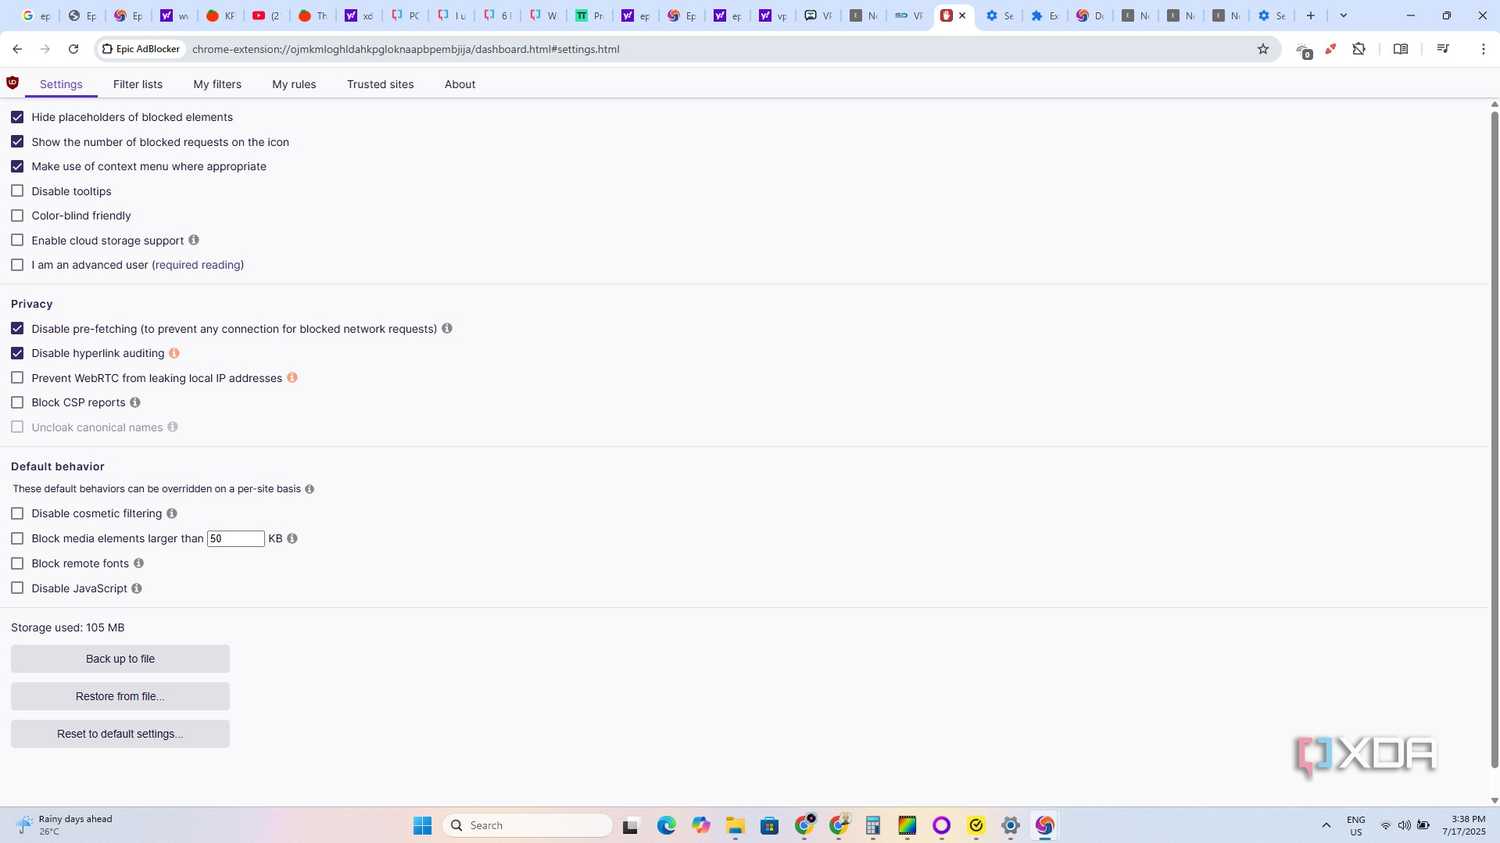1500x843 pixels.
Task: Click the red rocket extension icon in toolbar
Action: (1331, 49)
